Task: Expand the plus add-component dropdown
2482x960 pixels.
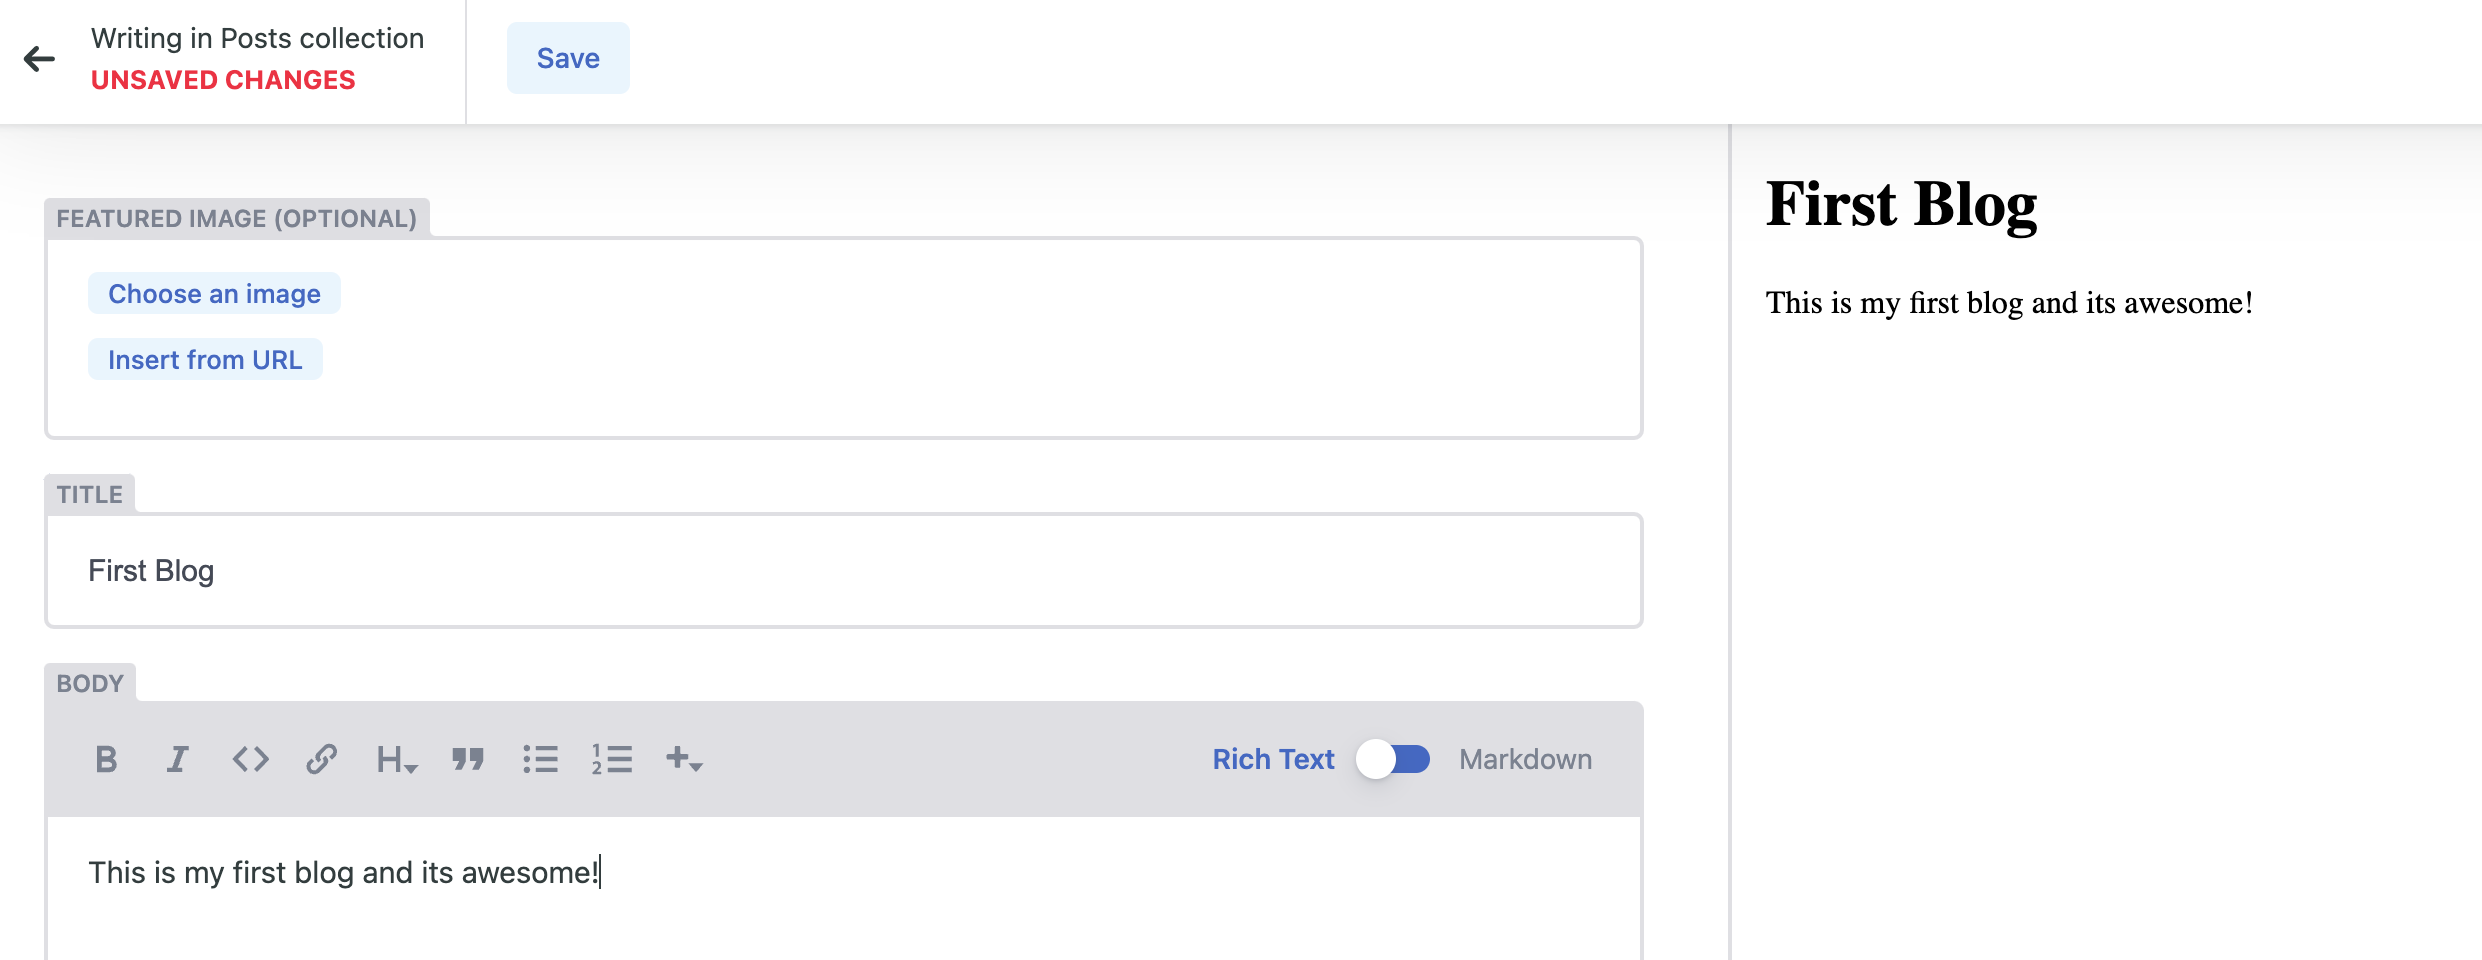Action: [684, 760]
